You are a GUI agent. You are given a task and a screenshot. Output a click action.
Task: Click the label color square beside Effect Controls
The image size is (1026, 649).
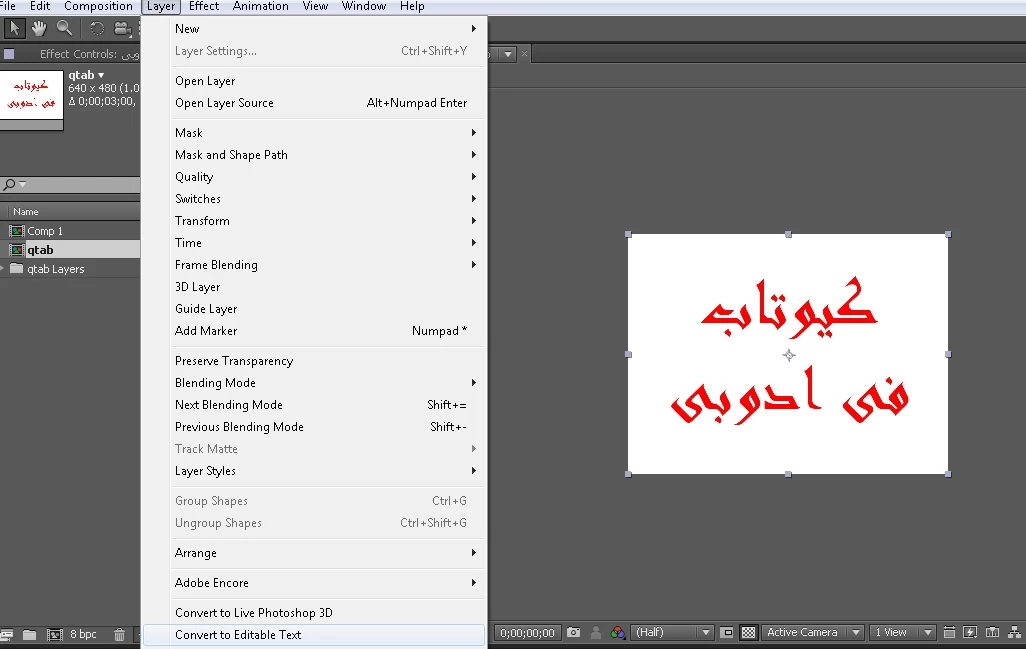pyautogui.click(x=9, y=54)
